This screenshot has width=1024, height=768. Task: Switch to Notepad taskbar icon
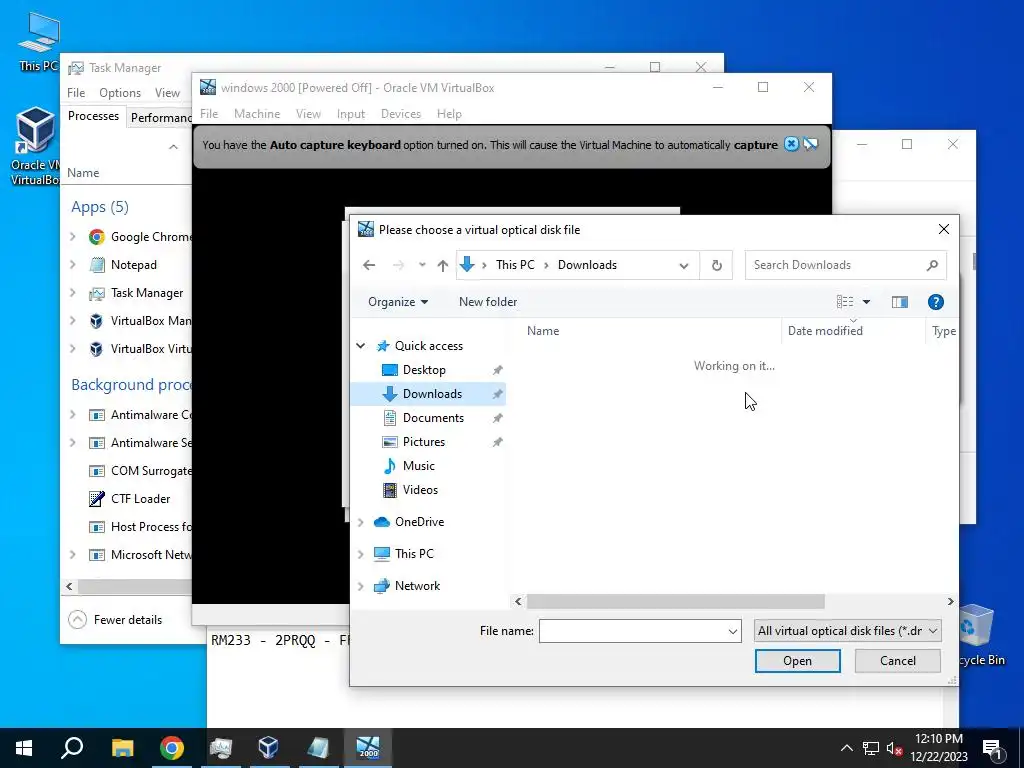tap(318, 748)
